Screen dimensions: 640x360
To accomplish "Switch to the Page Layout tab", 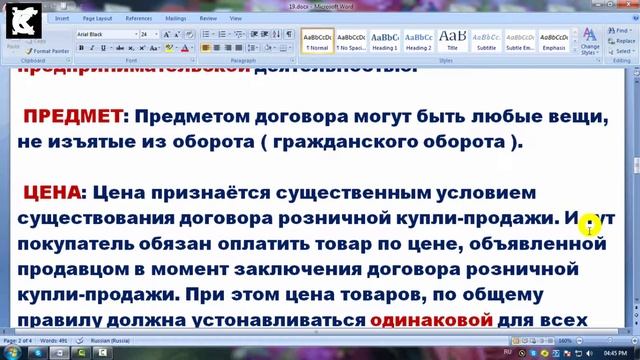I will (x=97, y=18).
